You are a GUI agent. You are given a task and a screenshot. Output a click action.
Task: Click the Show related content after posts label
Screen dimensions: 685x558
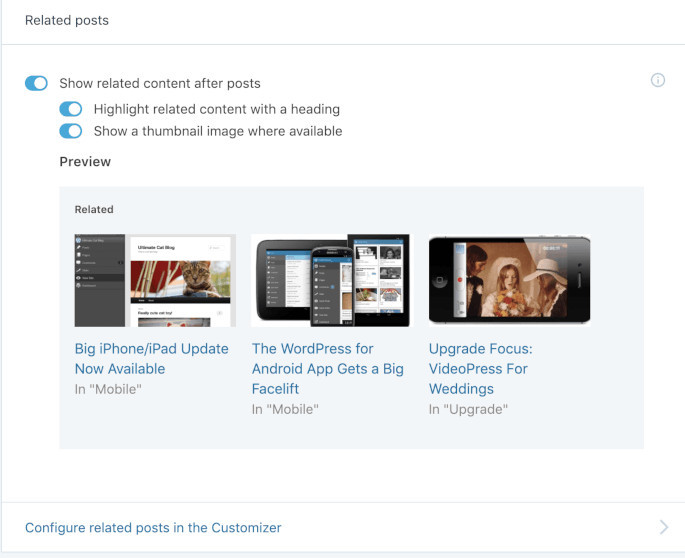click(x=160, y=84)
